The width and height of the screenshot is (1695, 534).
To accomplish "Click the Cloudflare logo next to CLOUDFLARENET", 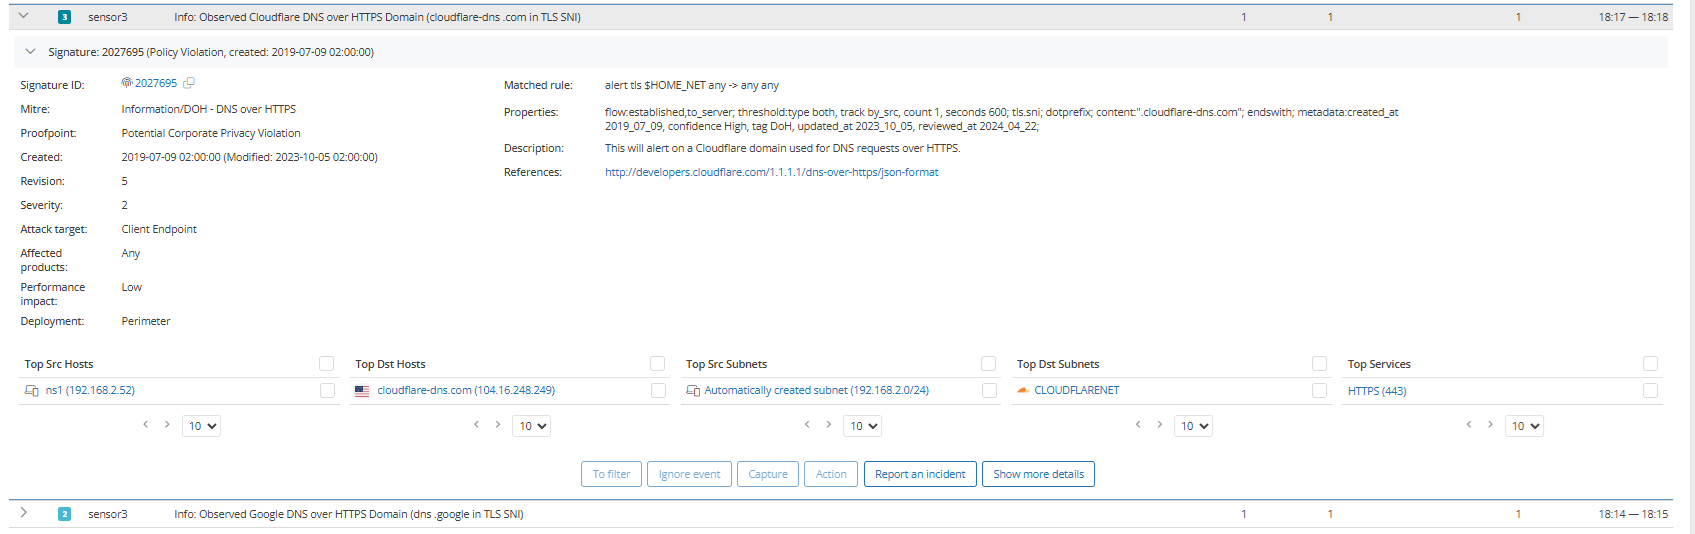I will (x=1023, y=391).
